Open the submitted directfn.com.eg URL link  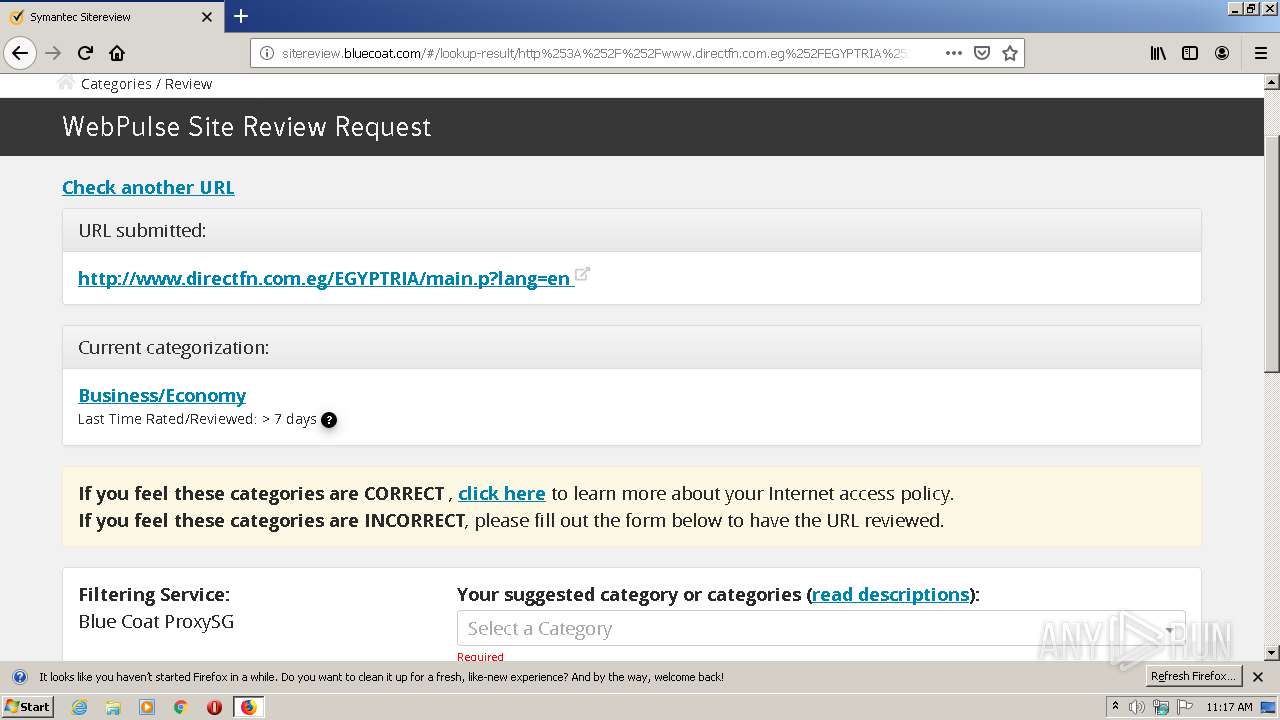click(x=324, y=278)
